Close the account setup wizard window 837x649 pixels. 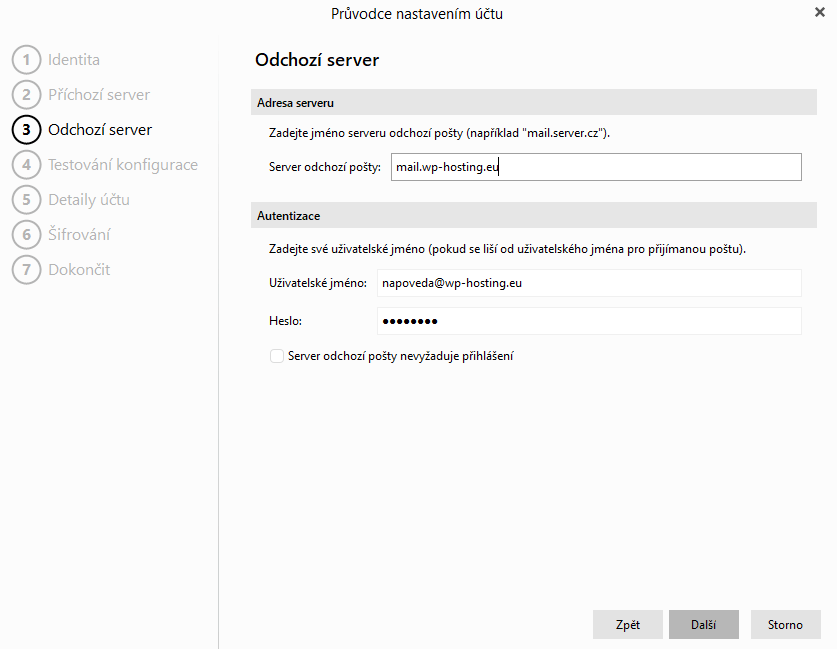[820, 12]
